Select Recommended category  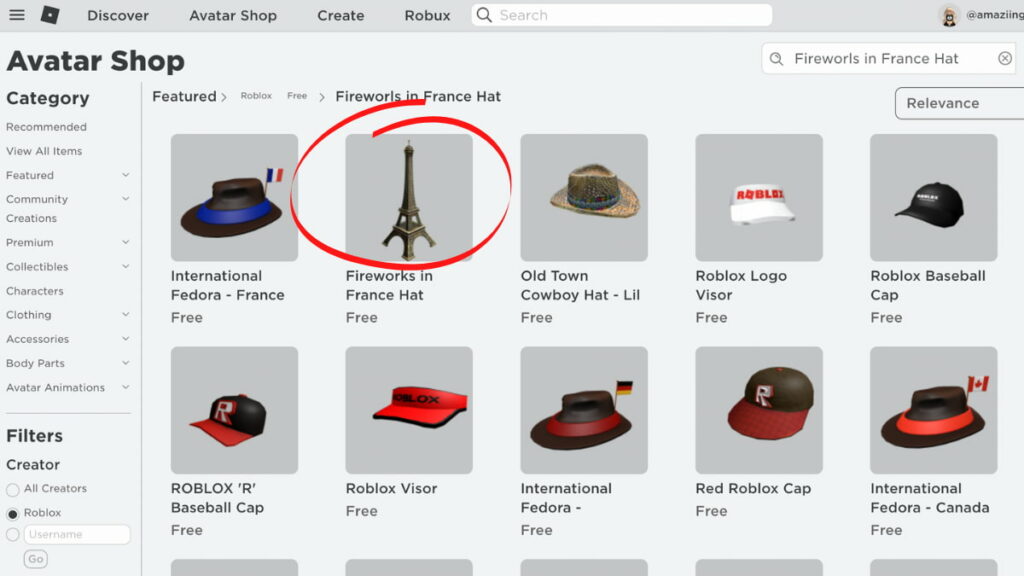[46, 127]
